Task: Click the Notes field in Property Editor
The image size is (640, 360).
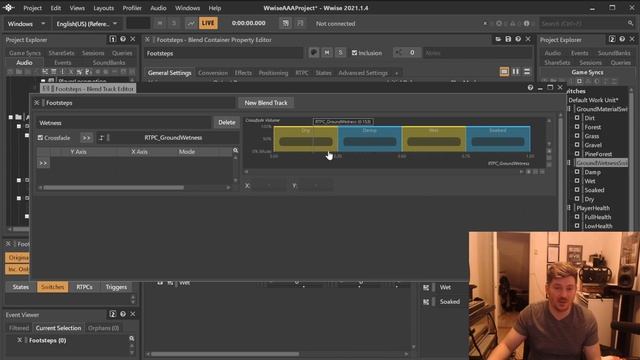Action: pos(477,53)
